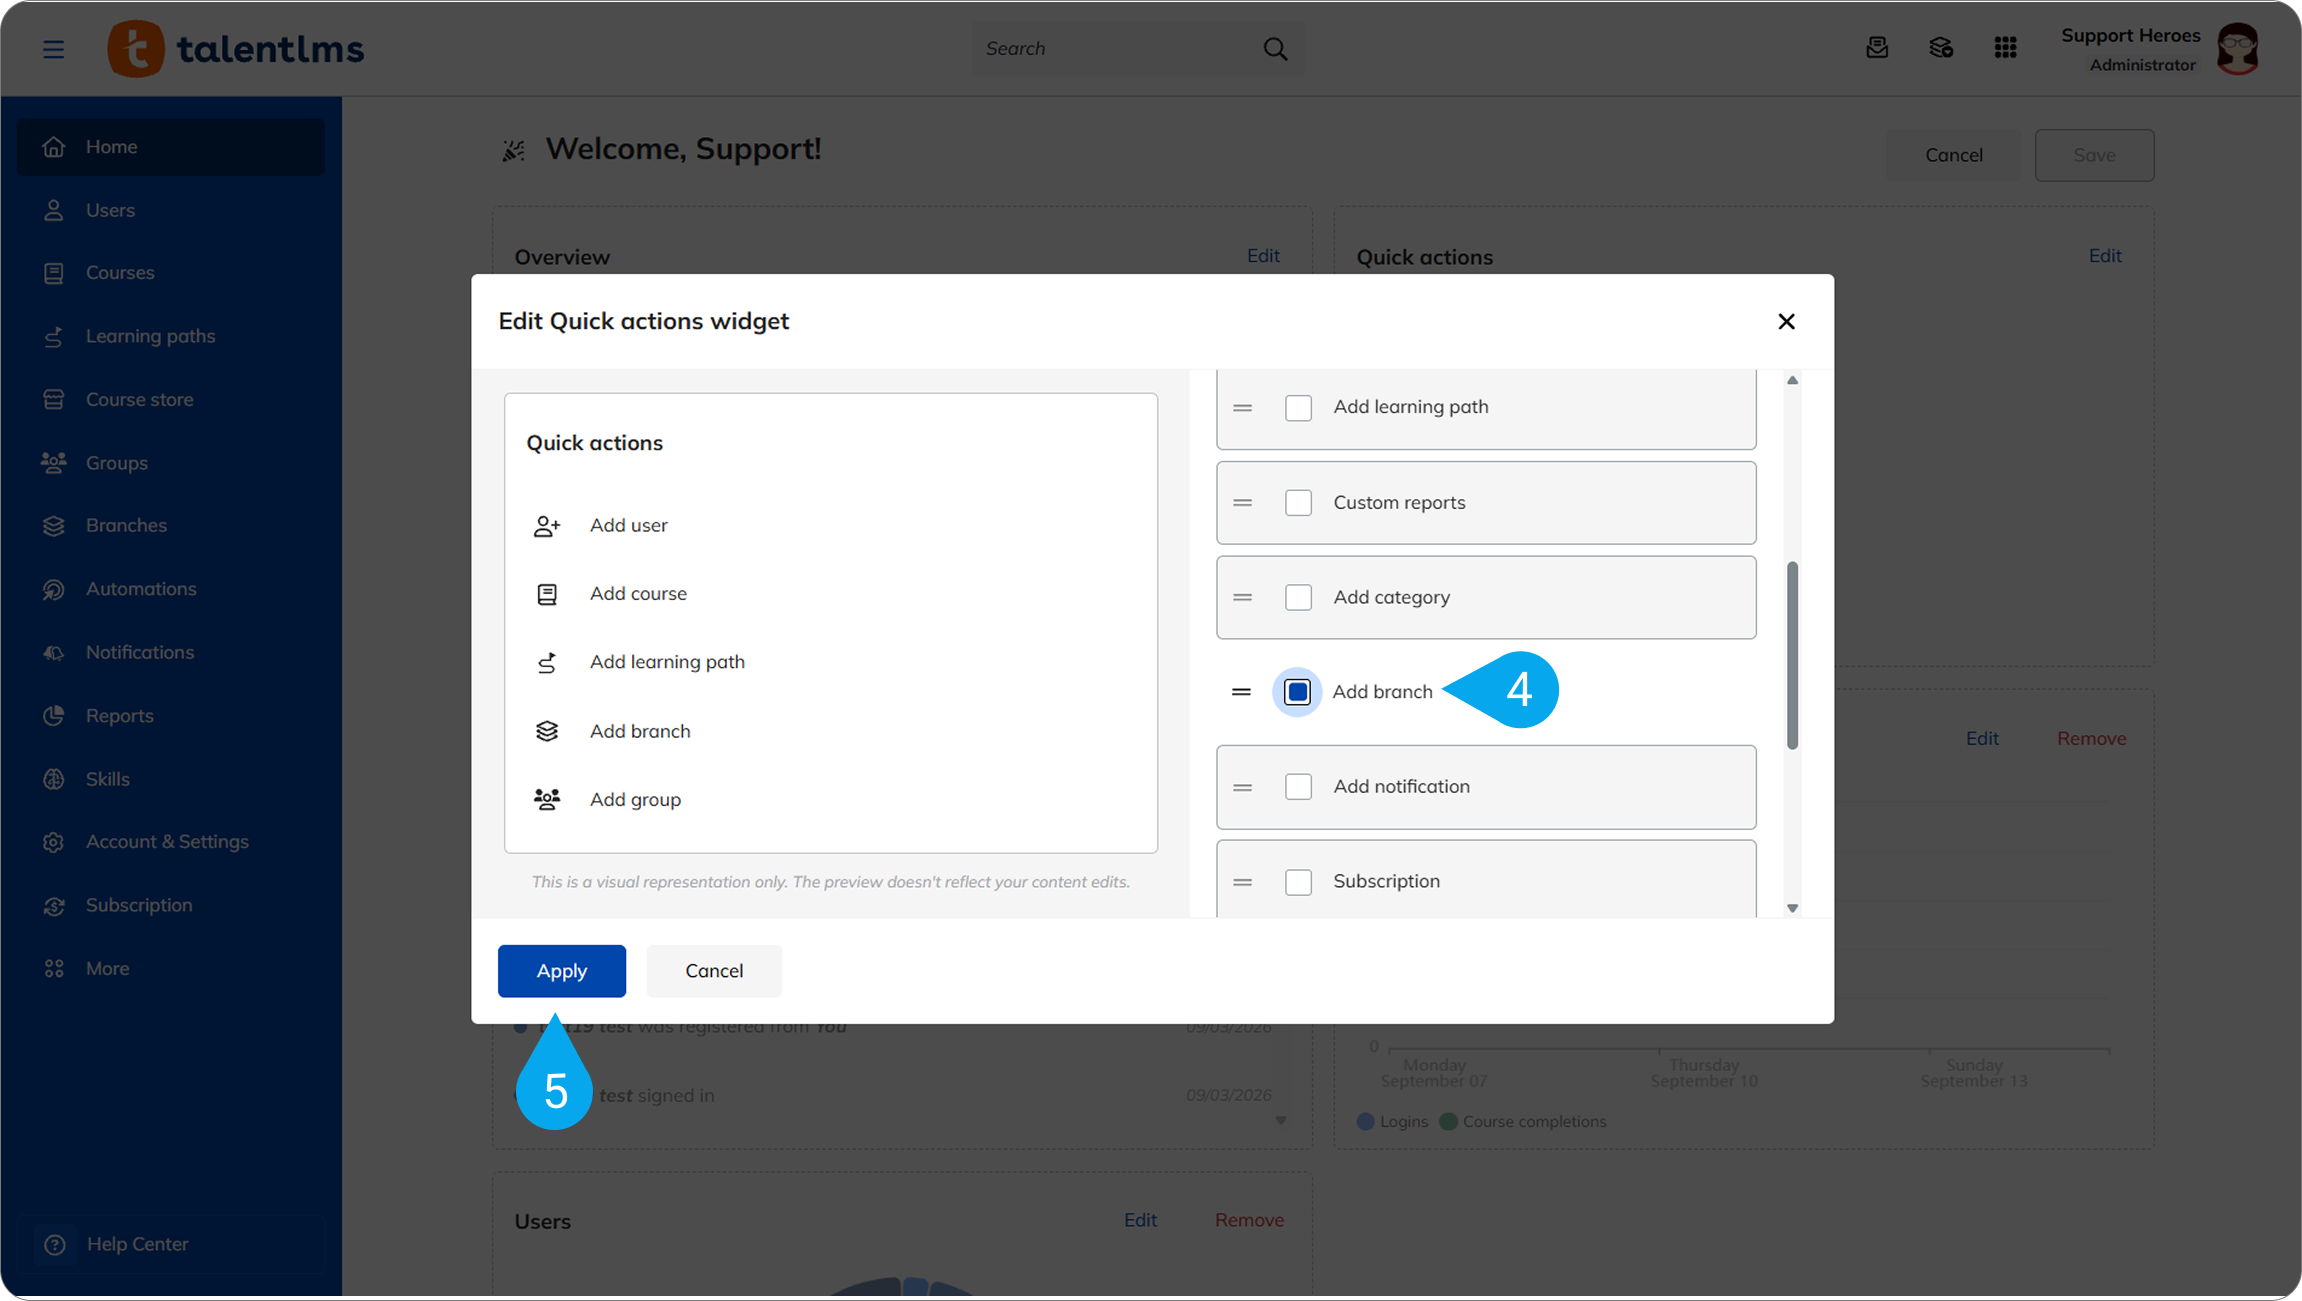Open Users in the sidebar
The width and height of the screenshot is (2302, 1301).
[171, 210]
